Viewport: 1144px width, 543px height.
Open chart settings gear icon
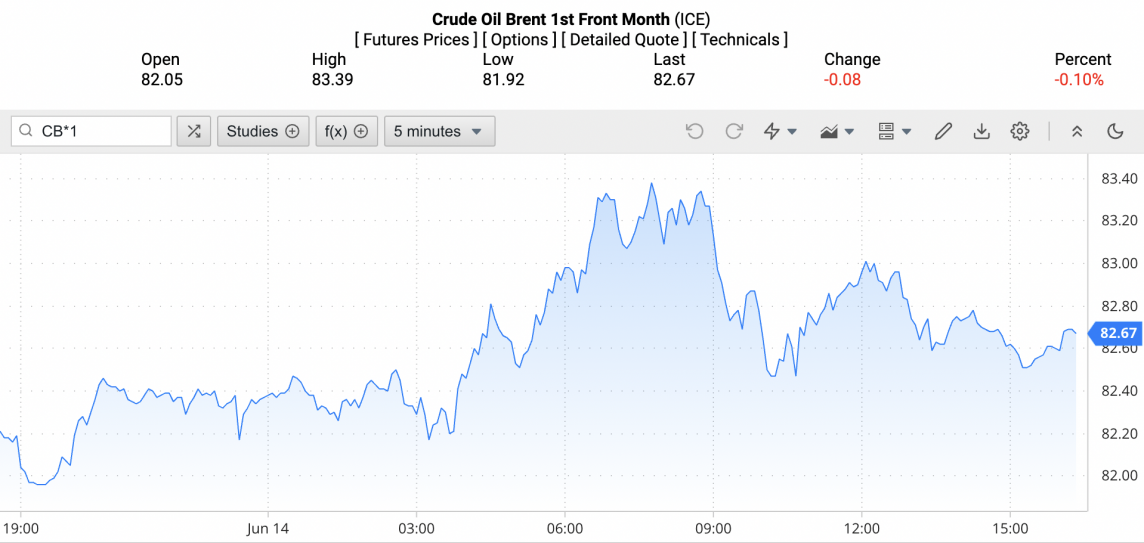1020,131
